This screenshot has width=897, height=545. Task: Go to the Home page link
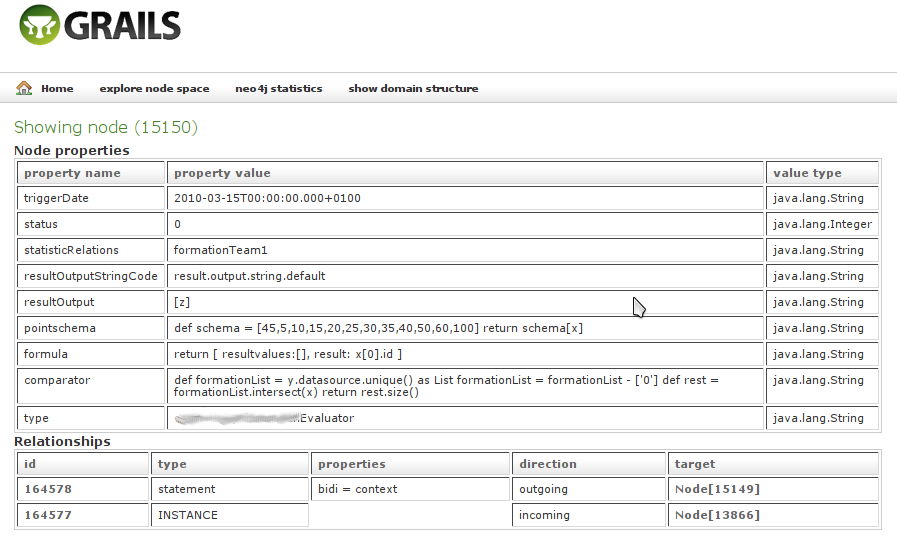pyautogui.click(x=57, y=89)
